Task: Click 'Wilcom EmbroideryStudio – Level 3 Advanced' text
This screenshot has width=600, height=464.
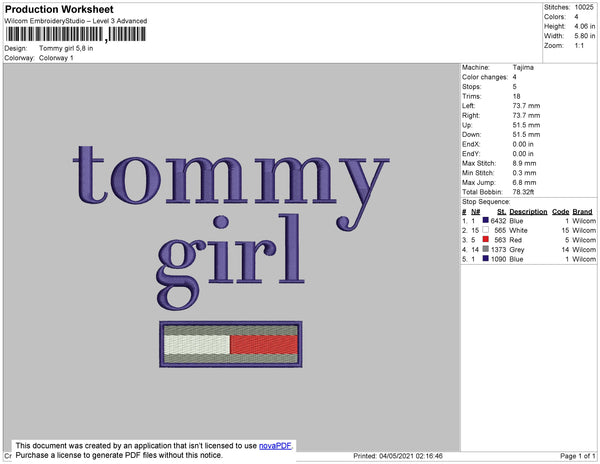Action: [76, 21]
